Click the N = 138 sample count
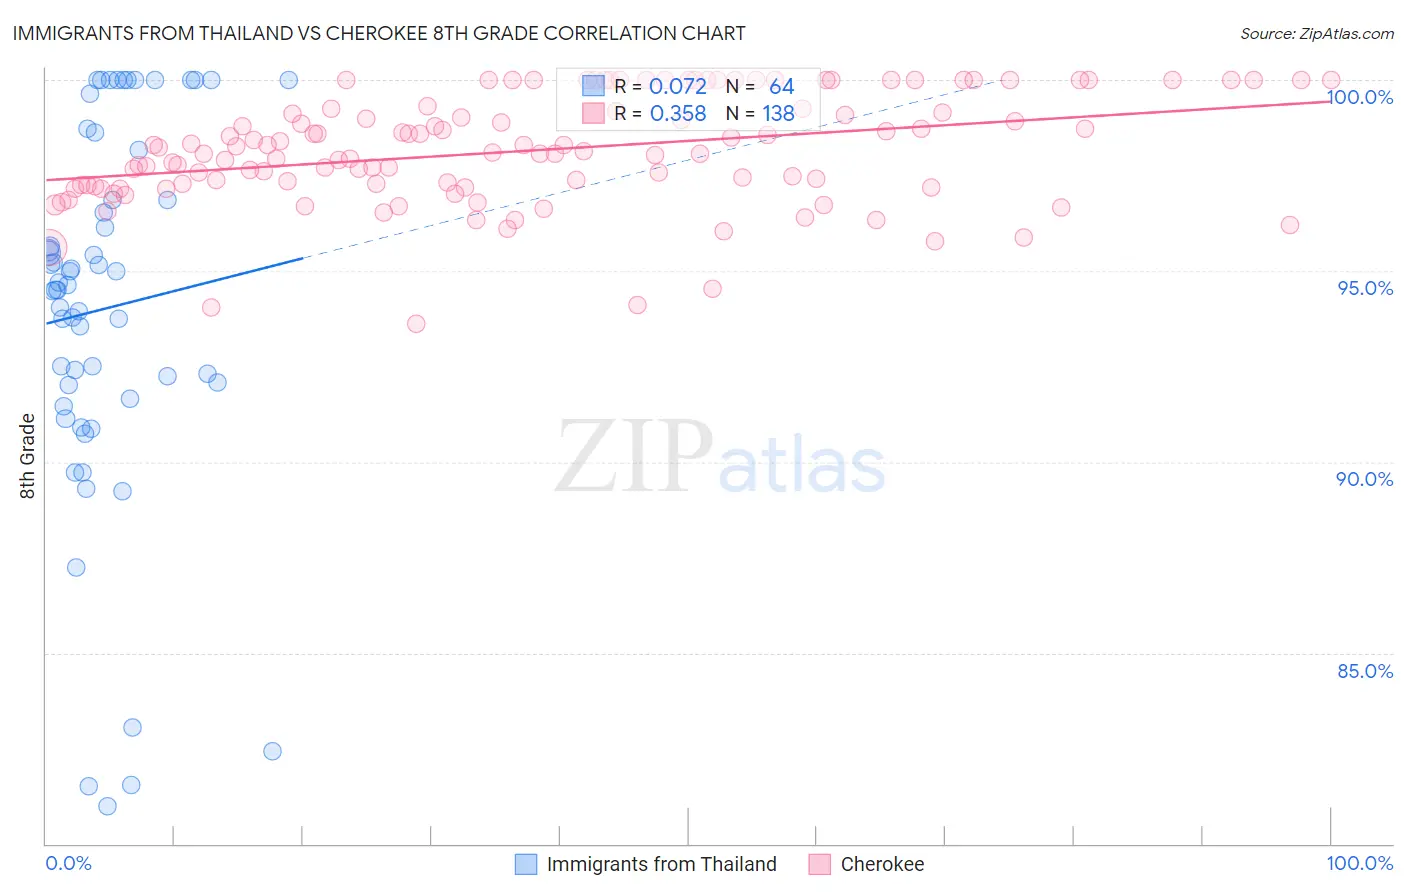The image size is (1406, 892). point(760,113)
